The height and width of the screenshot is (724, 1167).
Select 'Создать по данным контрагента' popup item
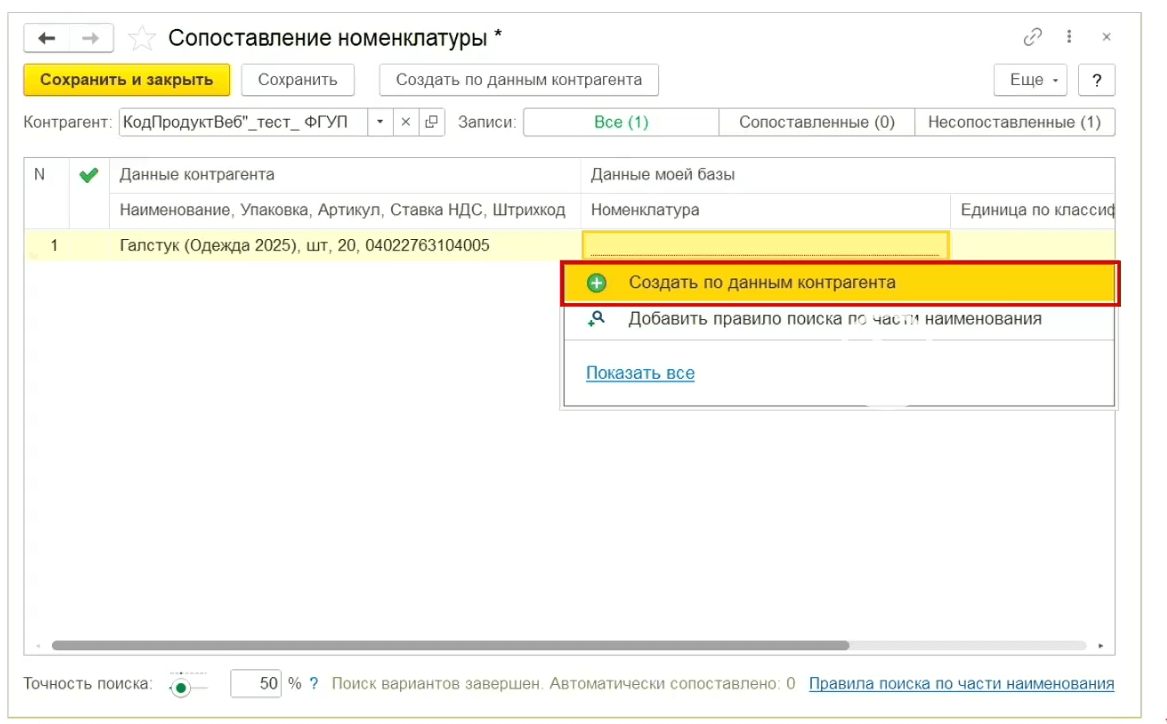(x=761, y=283)
